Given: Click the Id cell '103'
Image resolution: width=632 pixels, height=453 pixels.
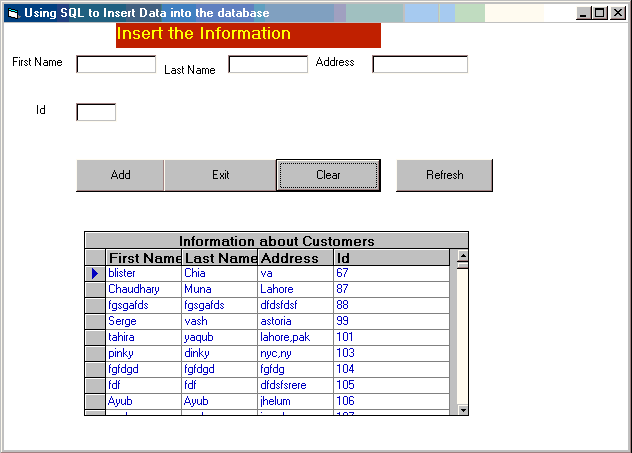Looking at the screenshot, I should [x=391, y=353].
